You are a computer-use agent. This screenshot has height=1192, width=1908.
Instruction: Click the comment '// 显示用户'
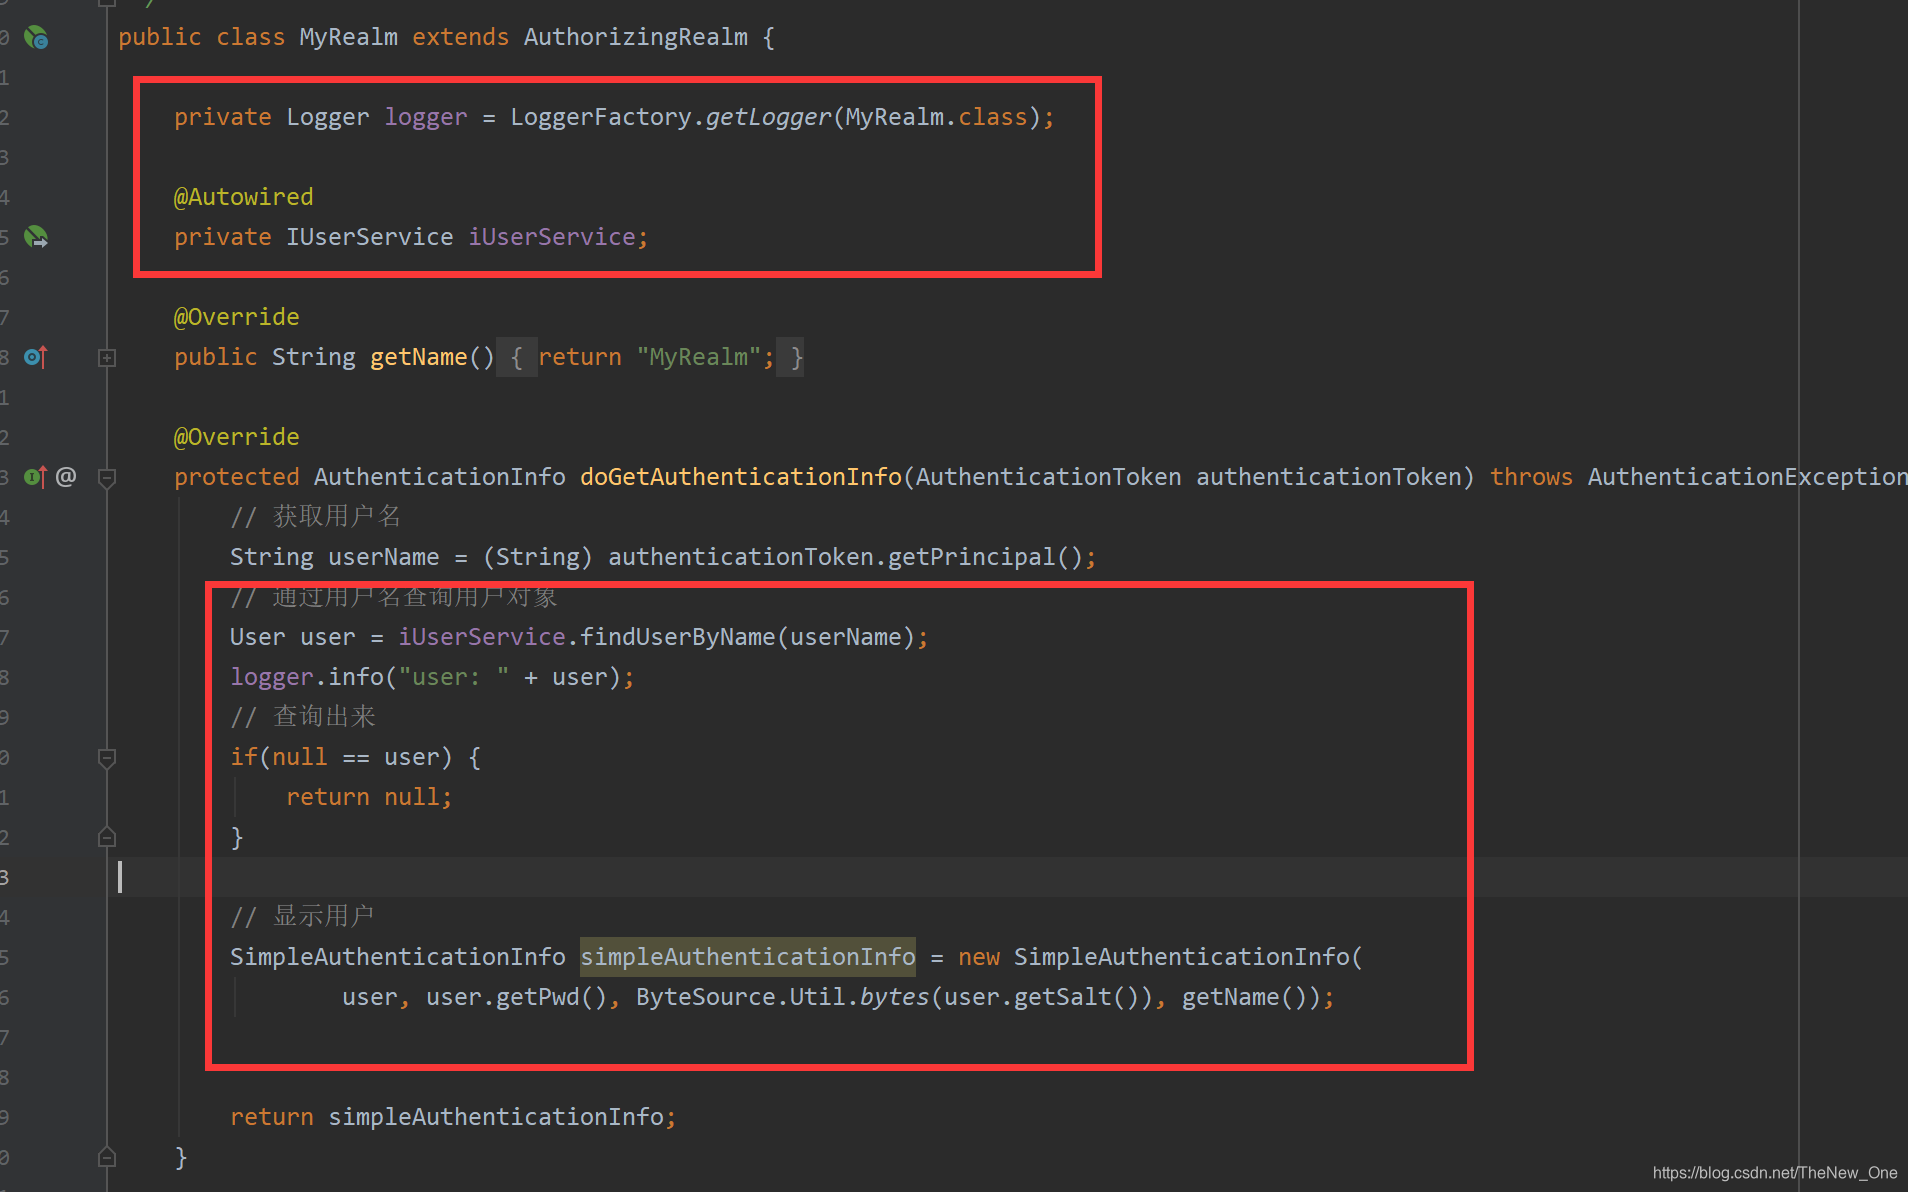pyautogui.click(x=302, y=917)
